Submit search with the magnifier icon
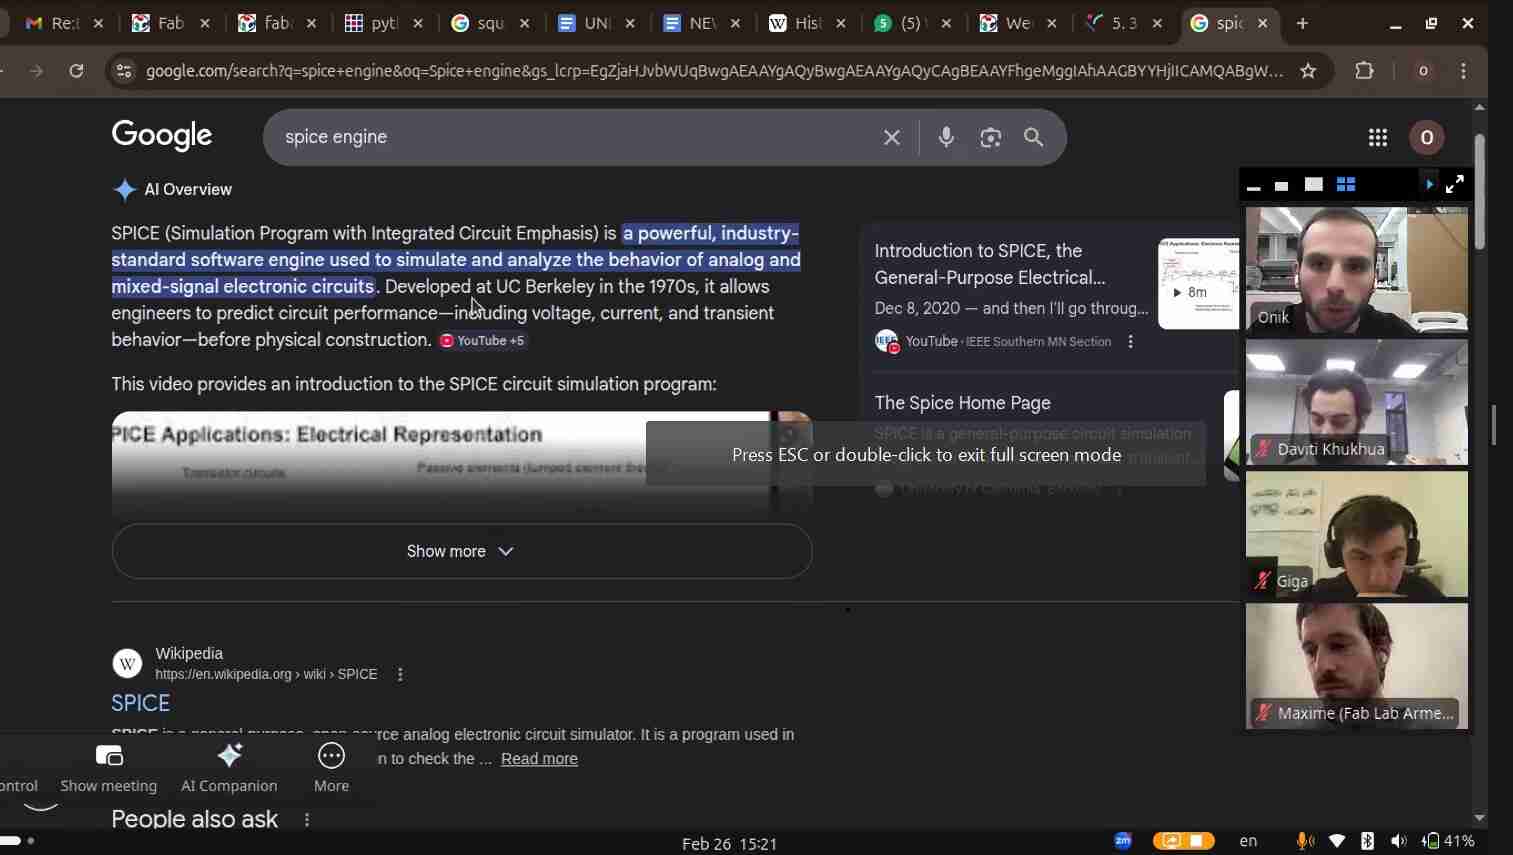Screen dimensions: 1513x855 [x=1034, y=138]
